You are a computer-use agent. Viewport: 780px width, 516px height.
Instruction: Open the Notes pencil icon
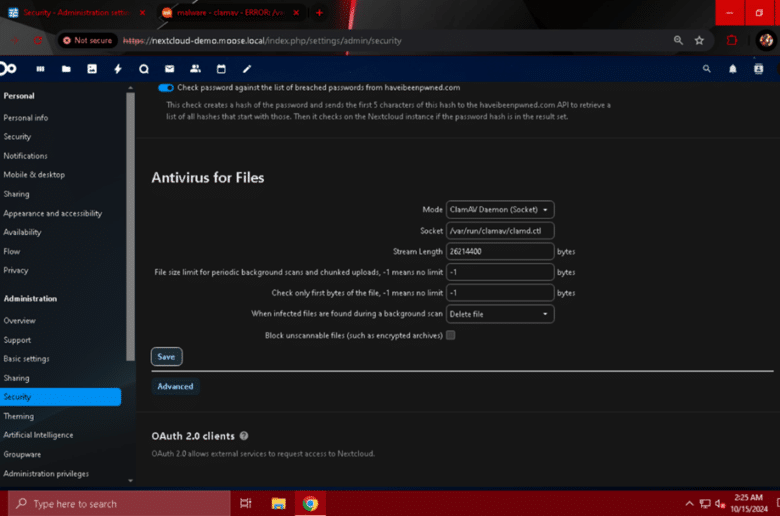247,69
